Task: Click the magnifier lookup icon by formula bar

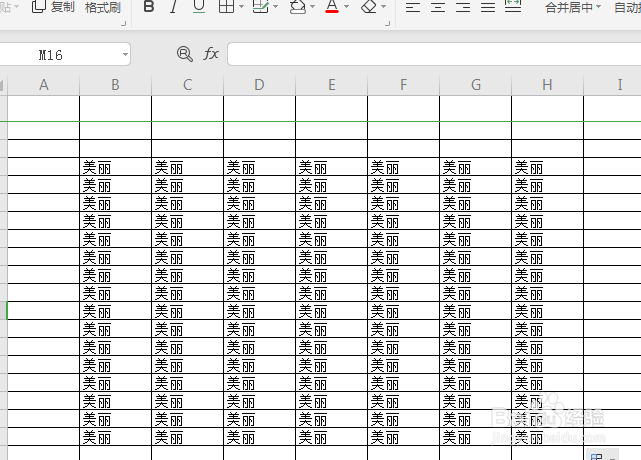Action: [x=185, y=54]
